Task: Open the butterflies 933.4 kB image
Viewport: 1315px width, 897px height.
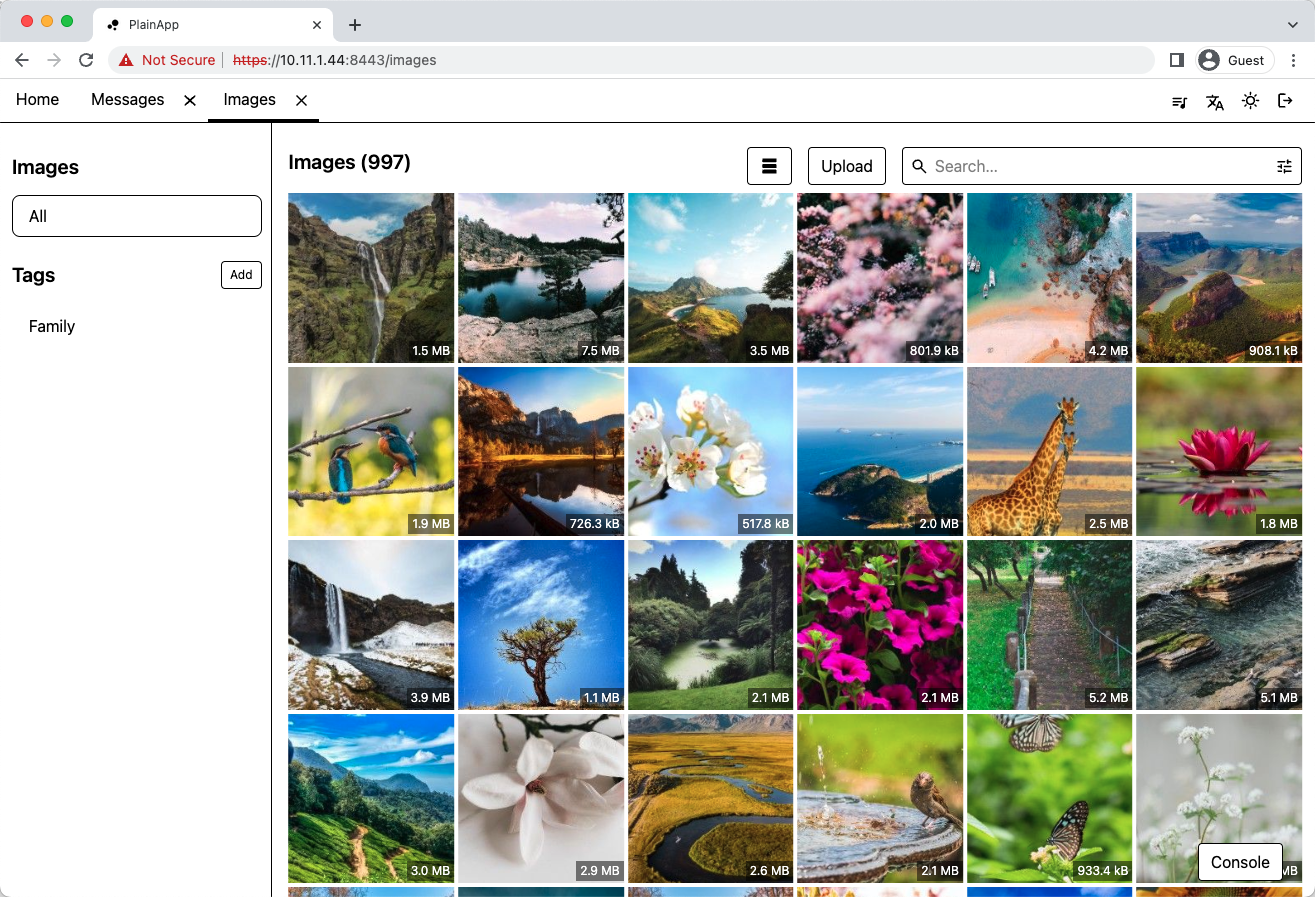Action: point(1050,798)
